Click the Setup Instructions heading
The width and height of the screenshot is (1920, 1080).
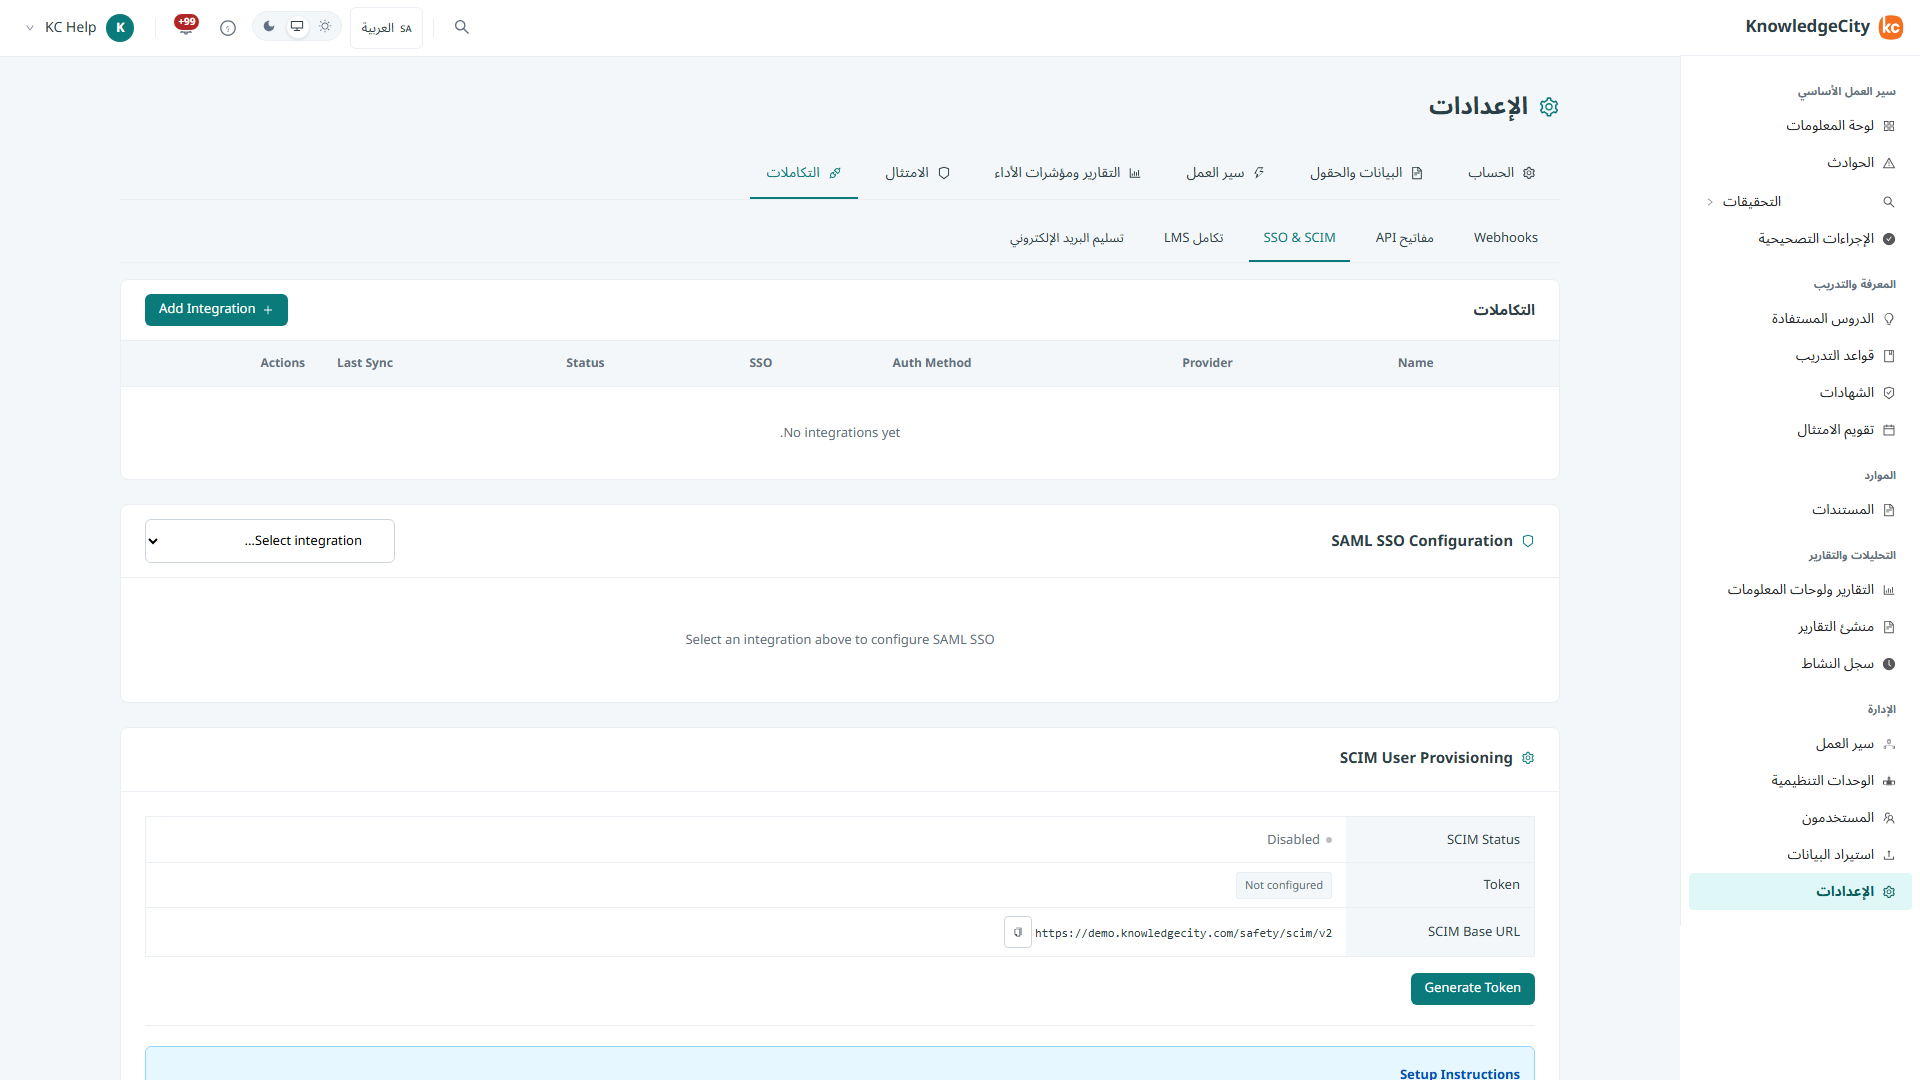[x=1459, y=1073]
